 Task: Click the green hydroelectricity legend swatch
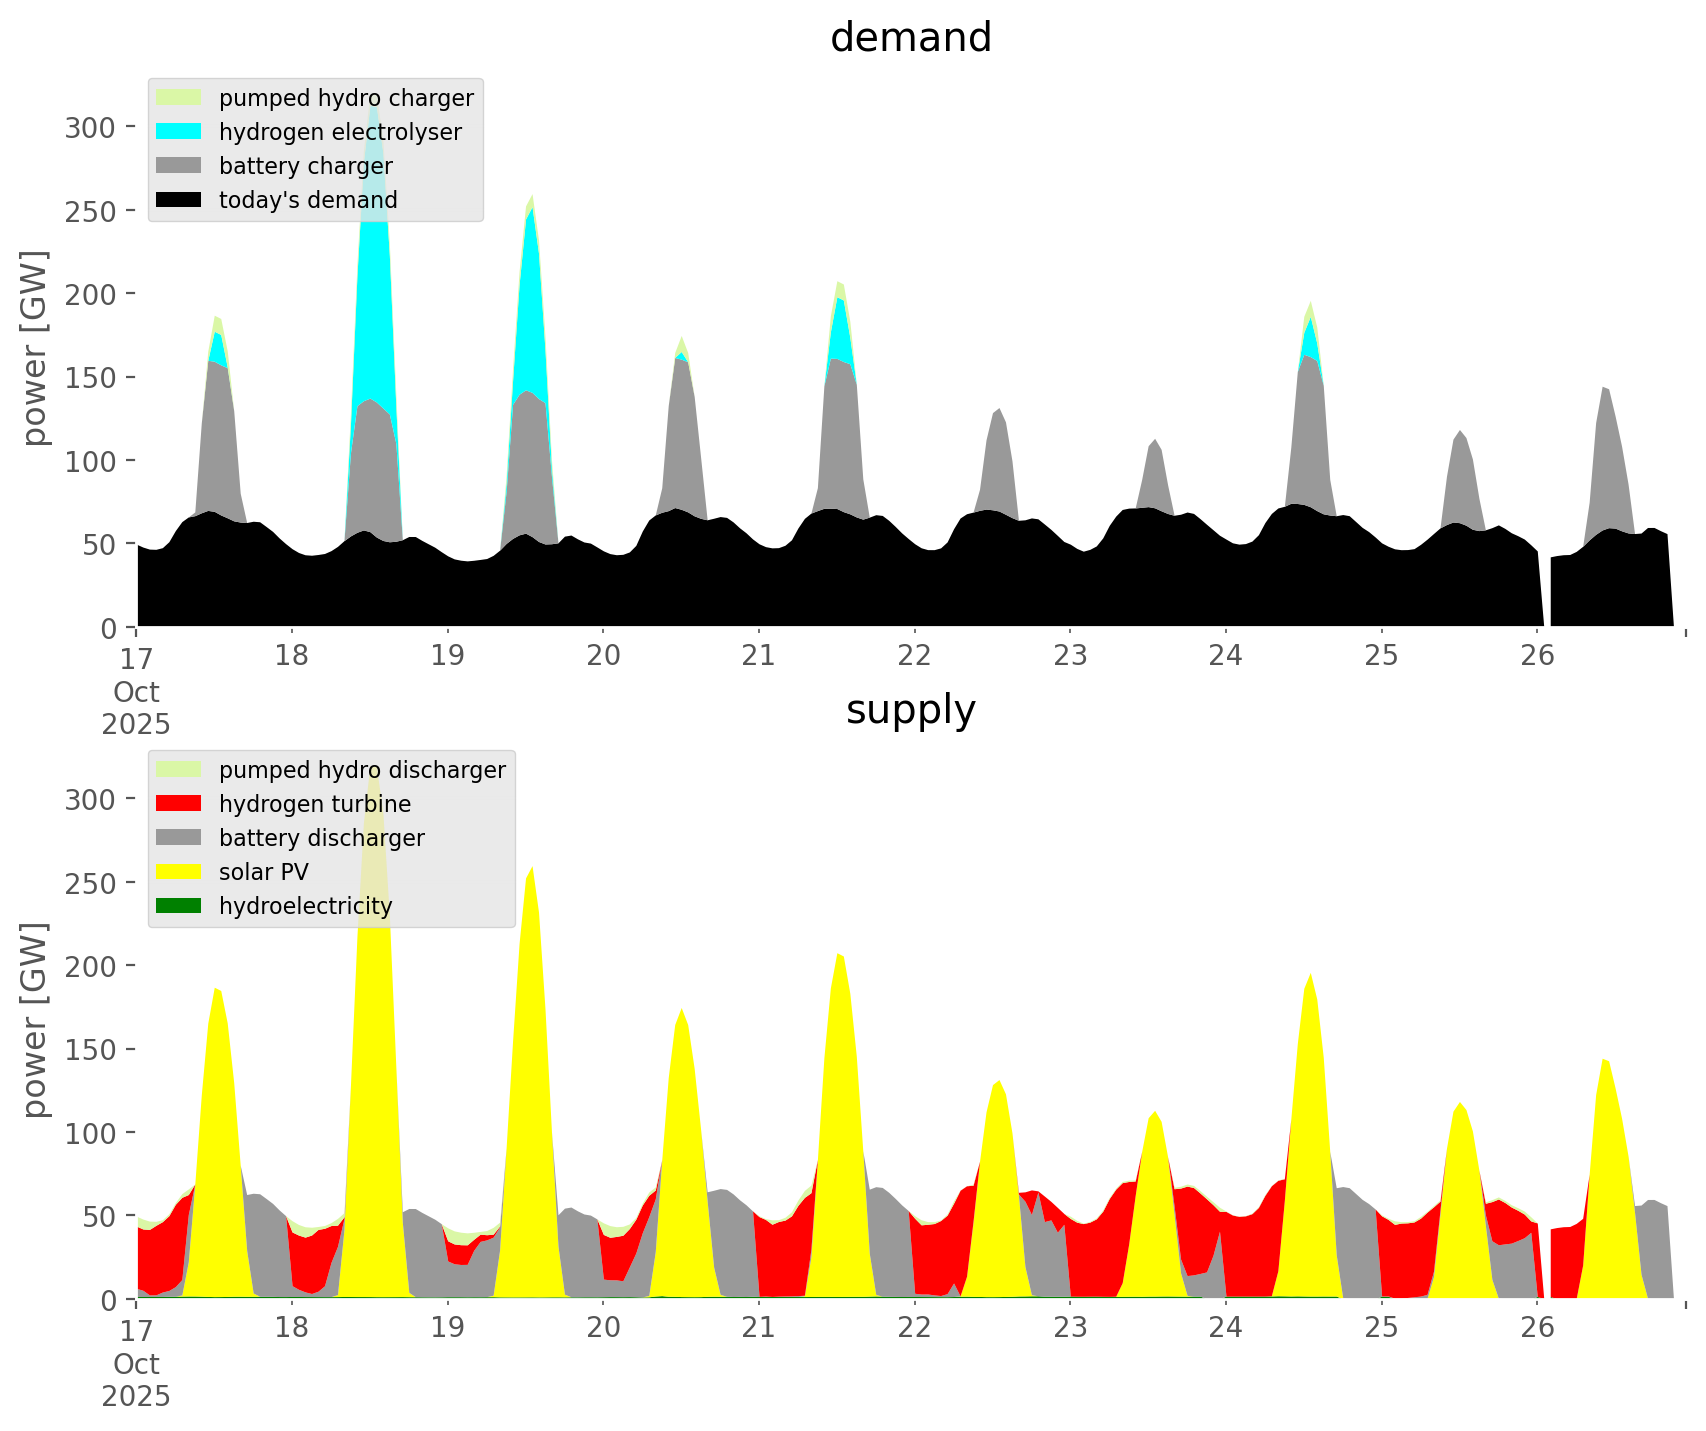[x=179, y=906]
